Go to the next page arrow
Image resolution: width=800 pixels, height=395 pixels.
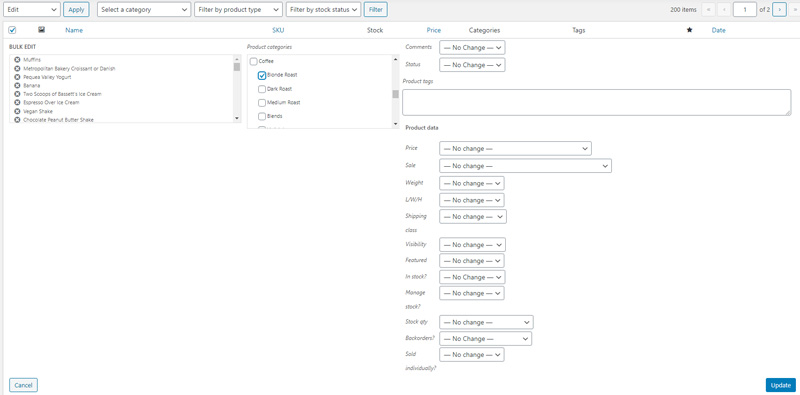(779, 10)
